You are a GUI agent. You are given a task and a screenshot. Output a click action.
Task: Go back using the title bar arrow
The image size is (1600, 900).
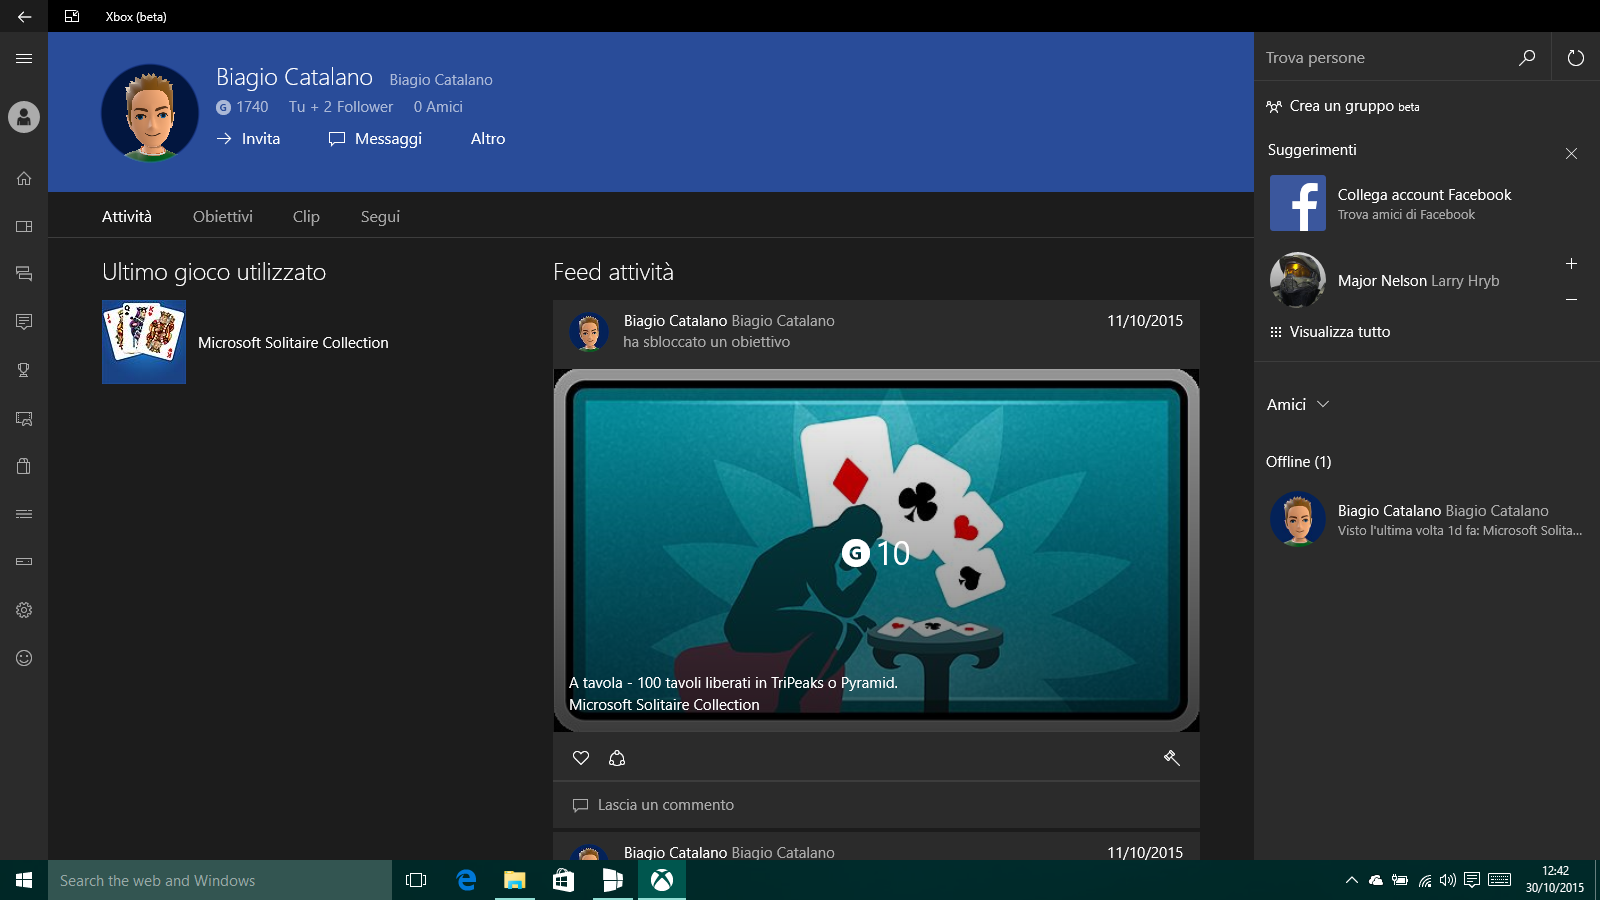[x=24, y=16]
